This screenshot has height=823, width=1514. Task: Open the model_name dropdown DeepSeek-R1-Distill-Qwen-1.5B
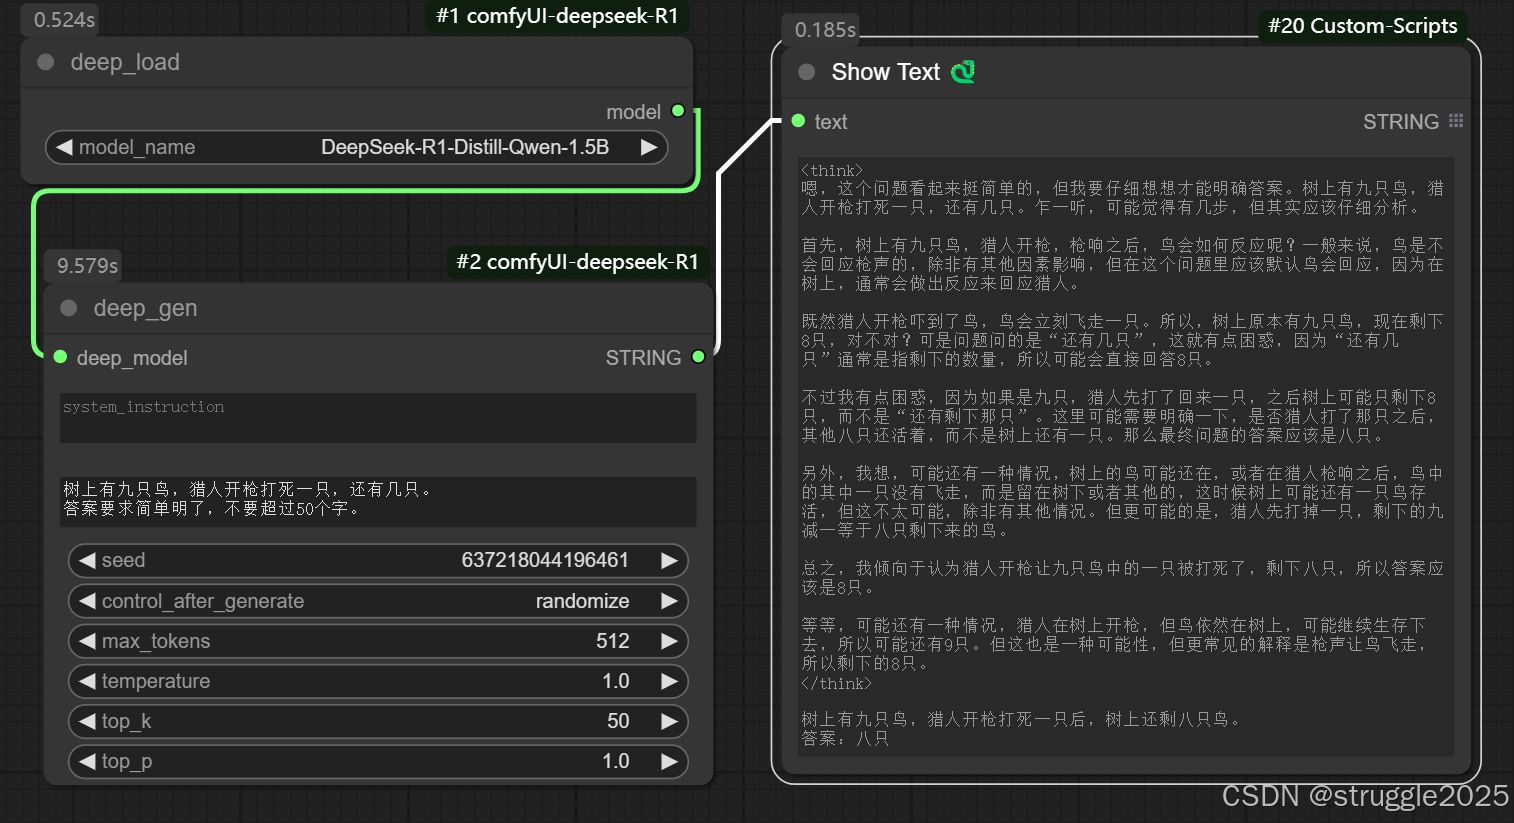(357, 147)
